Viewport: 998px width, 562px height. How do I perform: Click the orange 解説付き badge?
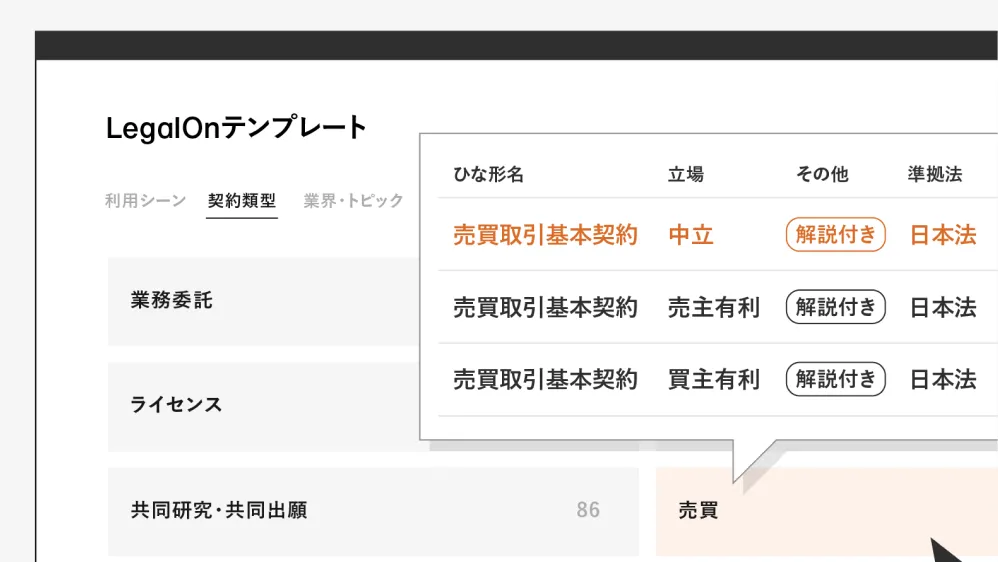tap(835, 236)
